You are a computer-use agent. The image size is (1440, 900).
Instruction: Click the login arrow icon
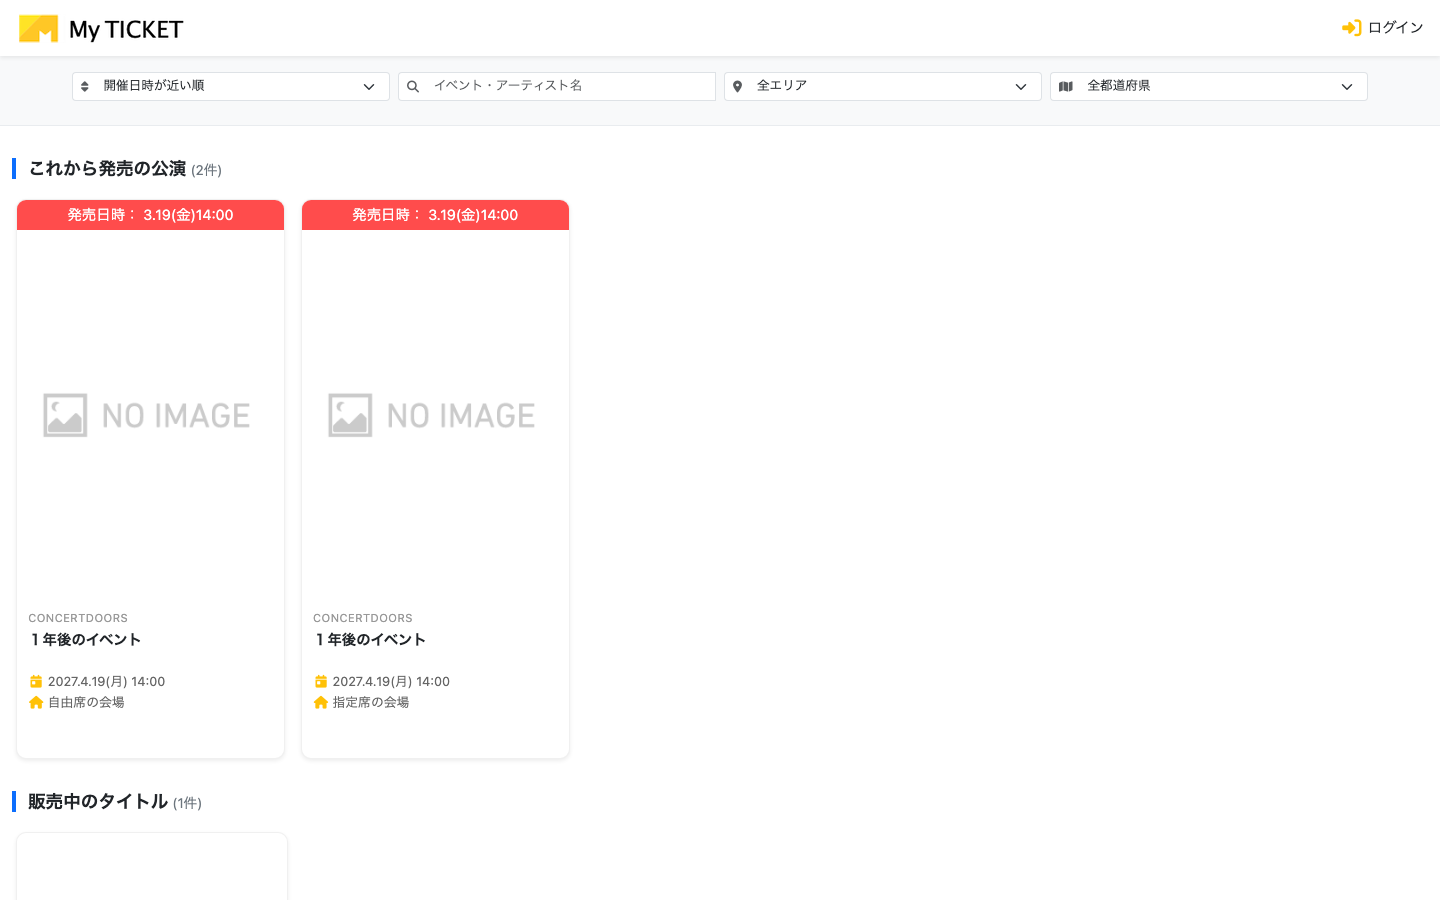[x=1351, y=28]
